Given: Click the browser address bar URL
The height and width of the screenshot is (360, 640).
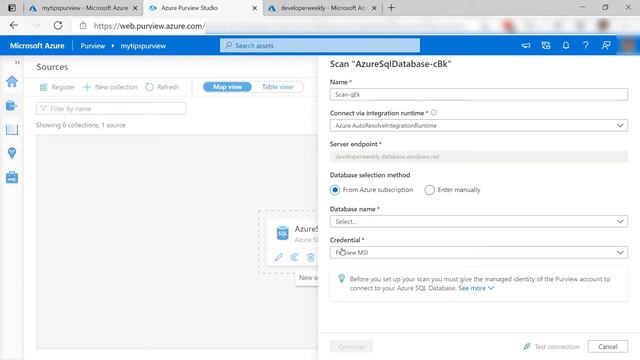Looking at the screenshot, I should (149, 26).
